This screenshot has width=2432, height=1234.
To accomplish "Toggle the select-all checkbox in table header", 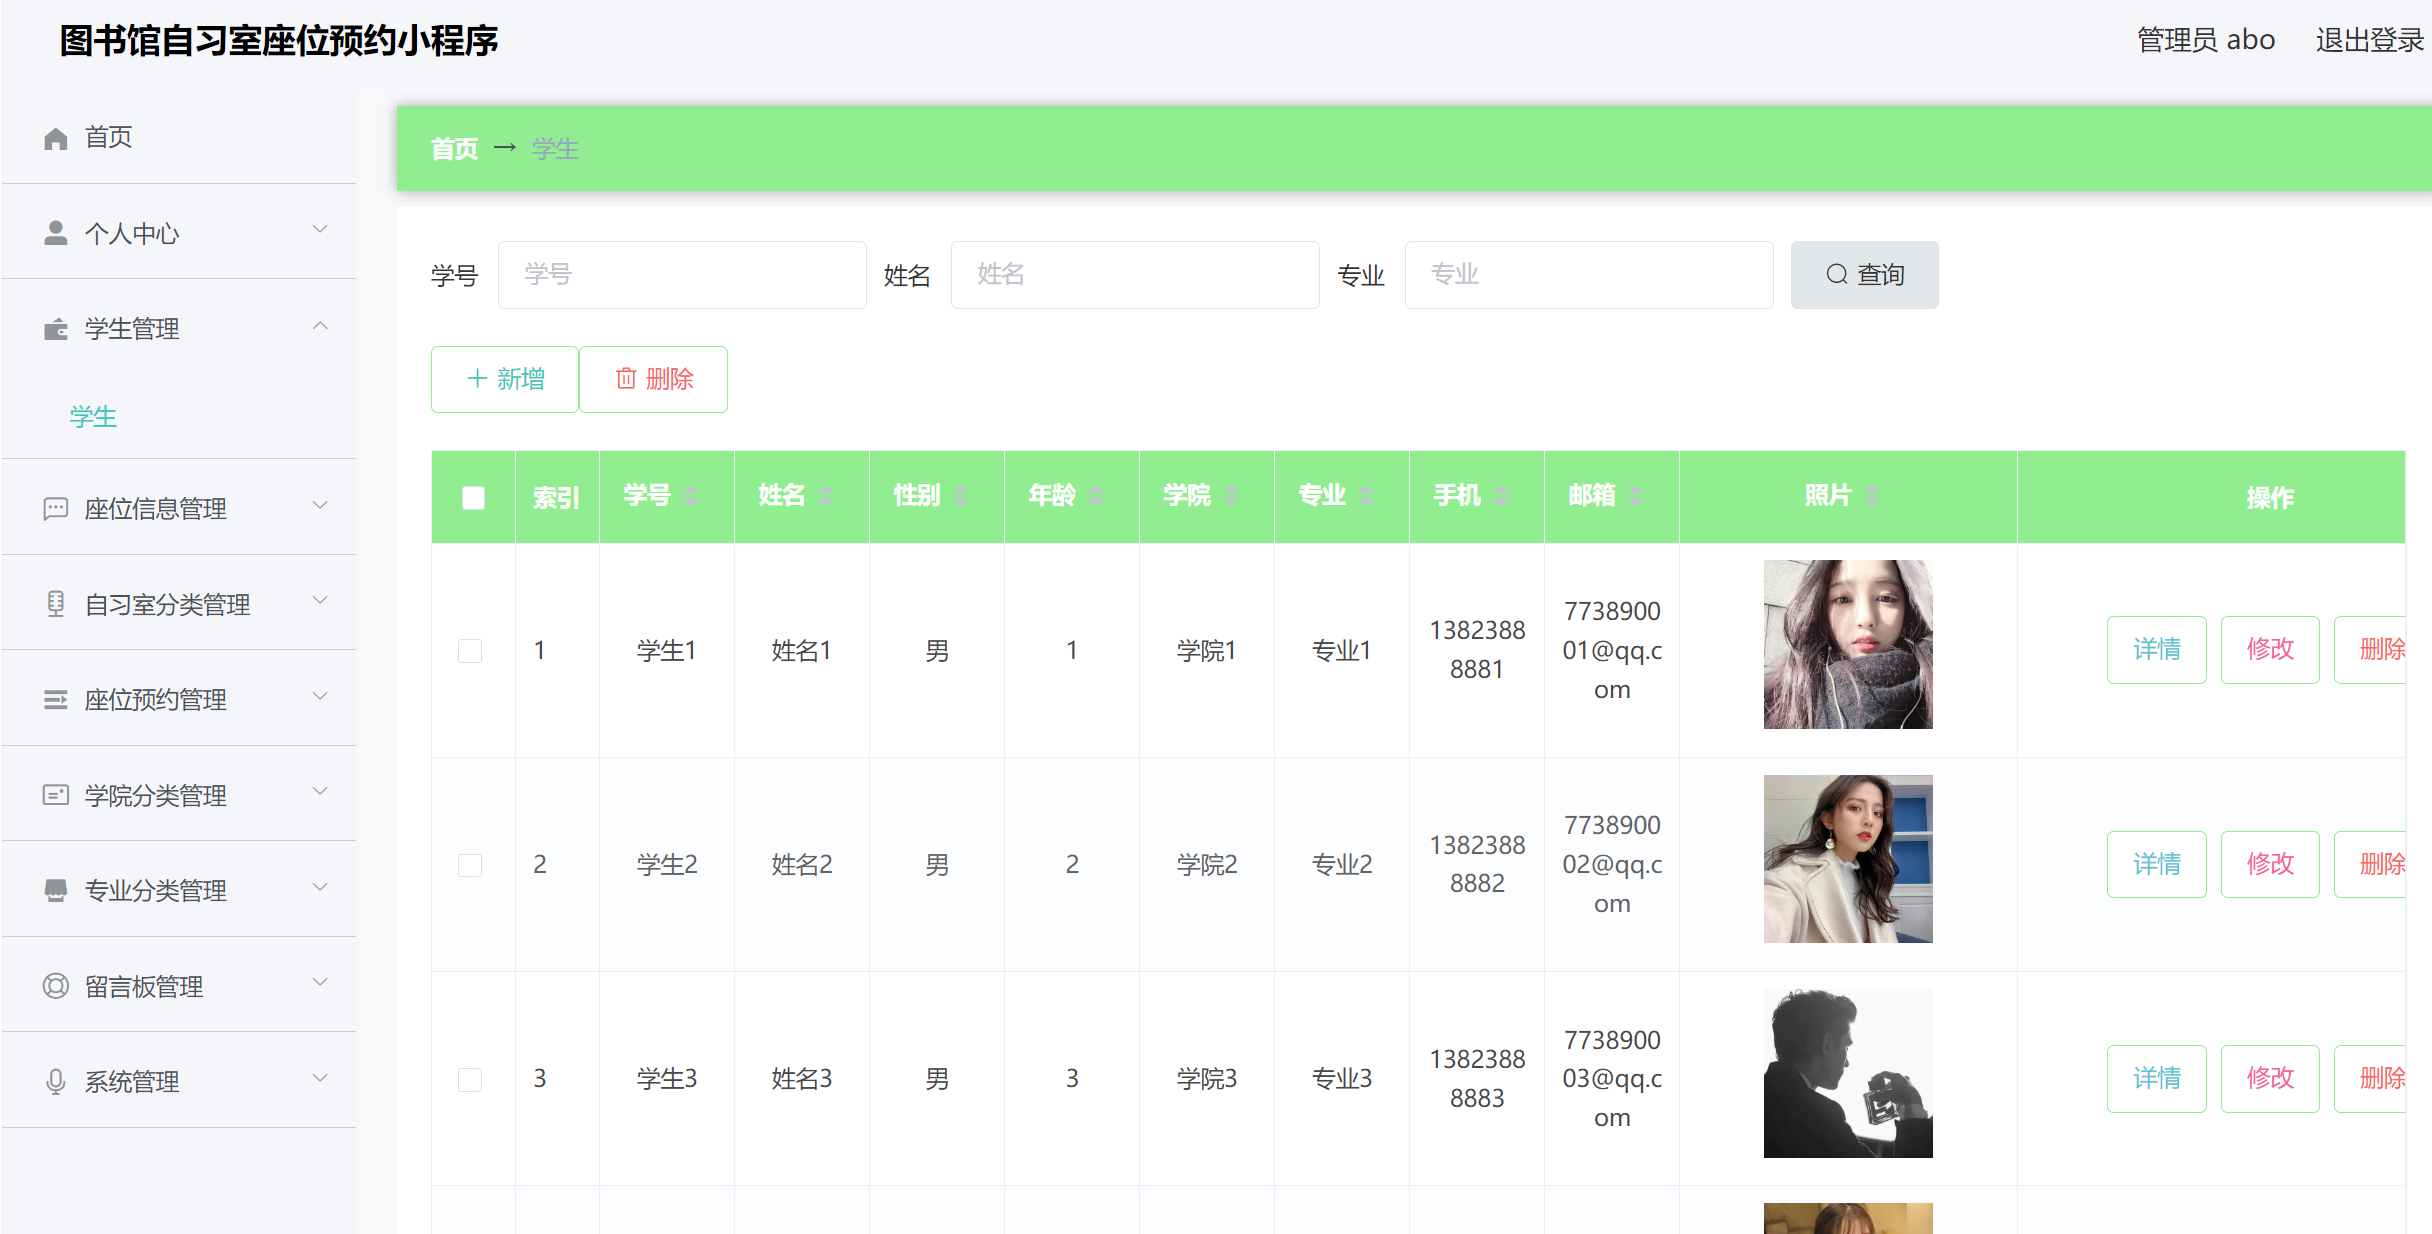I will [x=473, y=498].
